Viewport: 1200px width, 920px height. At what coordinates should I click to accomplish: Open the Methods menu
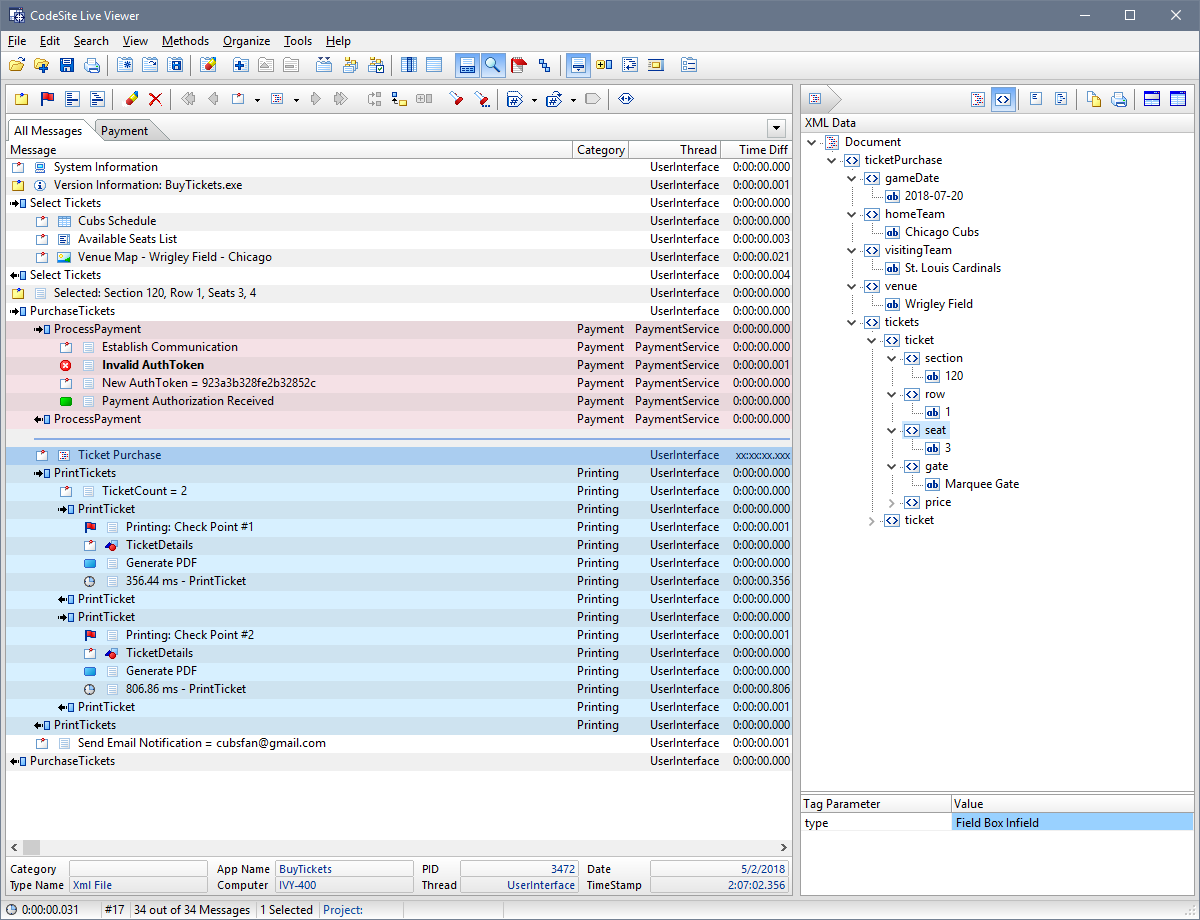[185, 41]
